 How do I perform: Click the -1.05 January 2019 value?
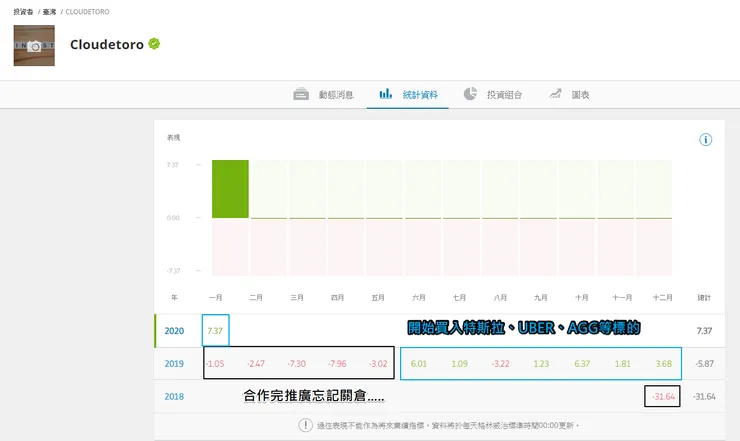[215, 364]
